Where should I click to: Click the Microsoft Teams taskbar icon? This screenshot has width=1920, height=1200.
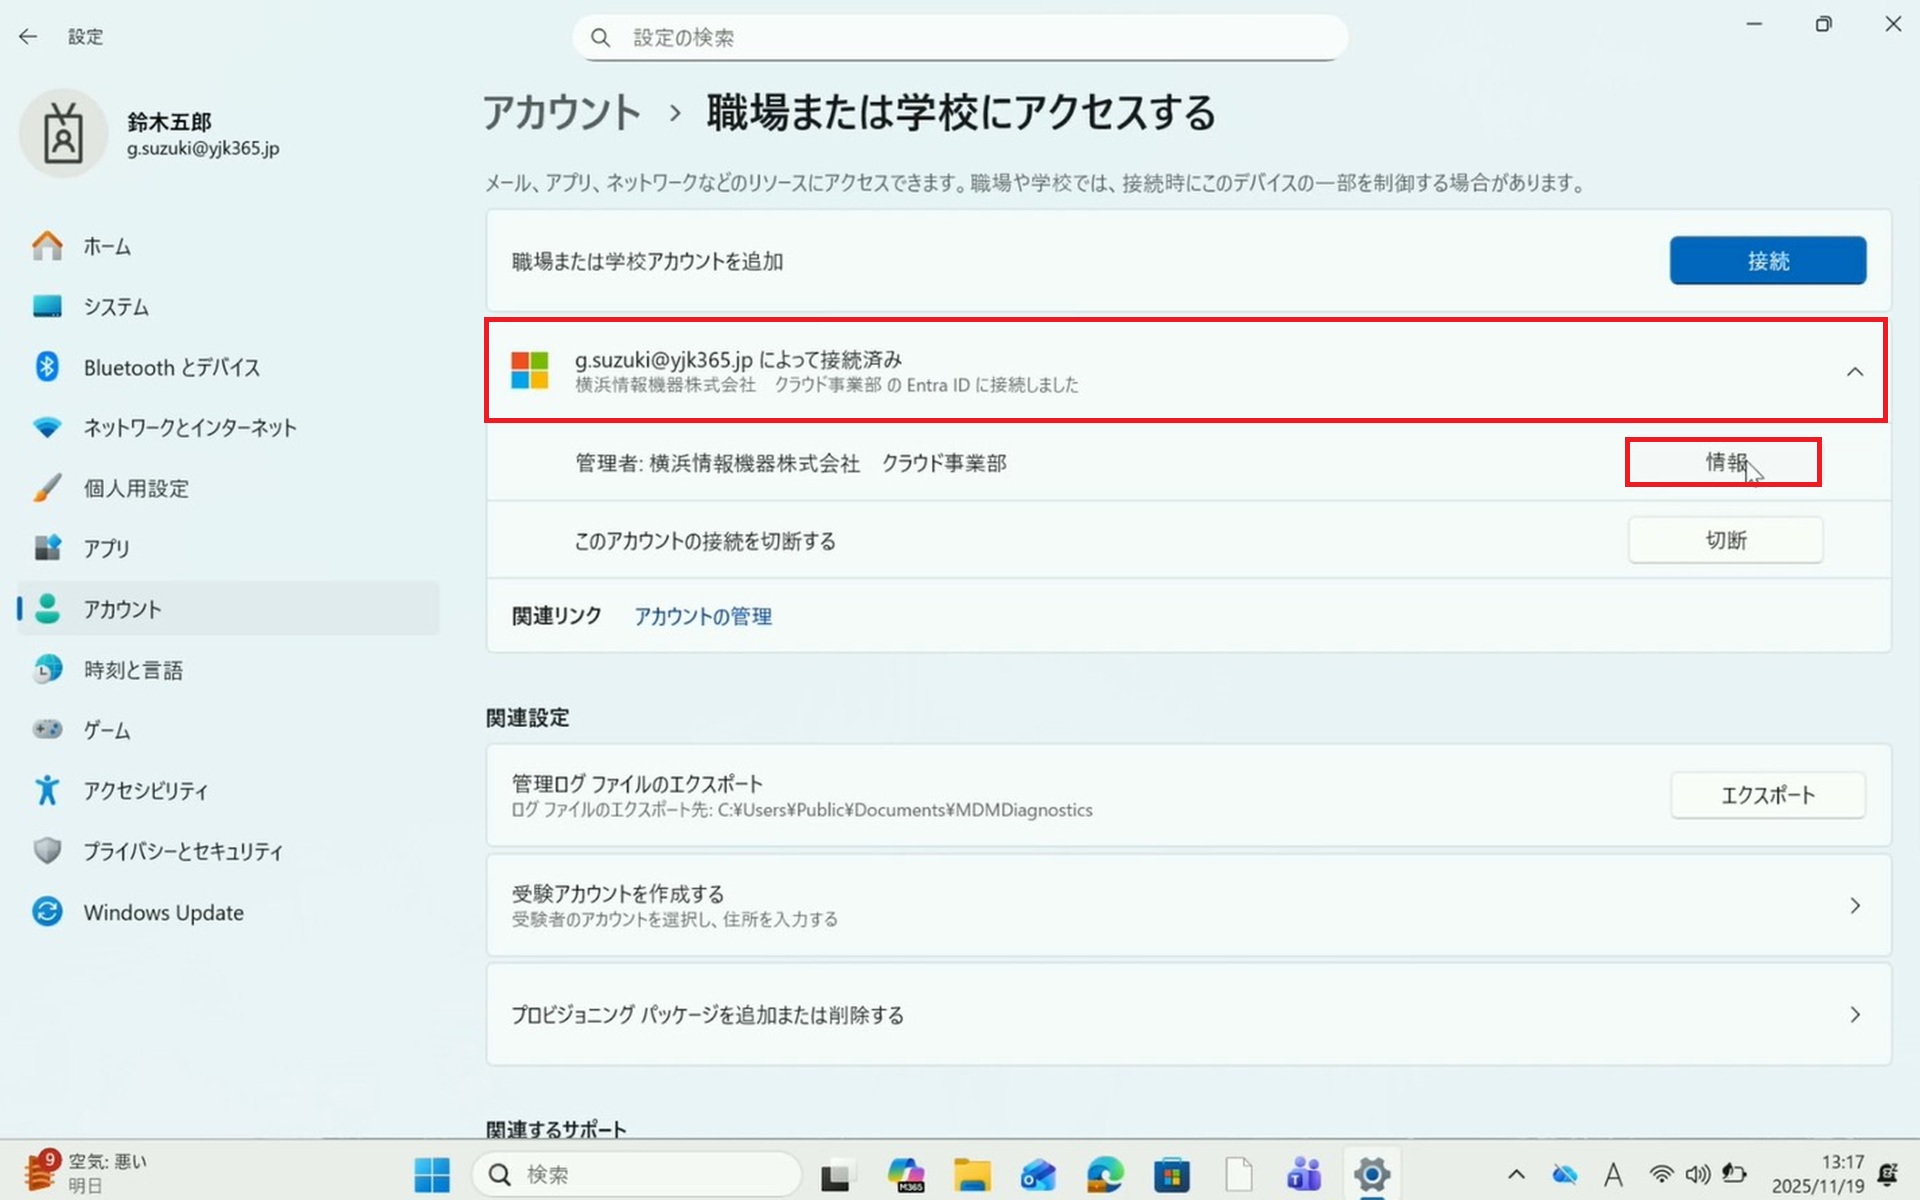click(1304, 1174)
